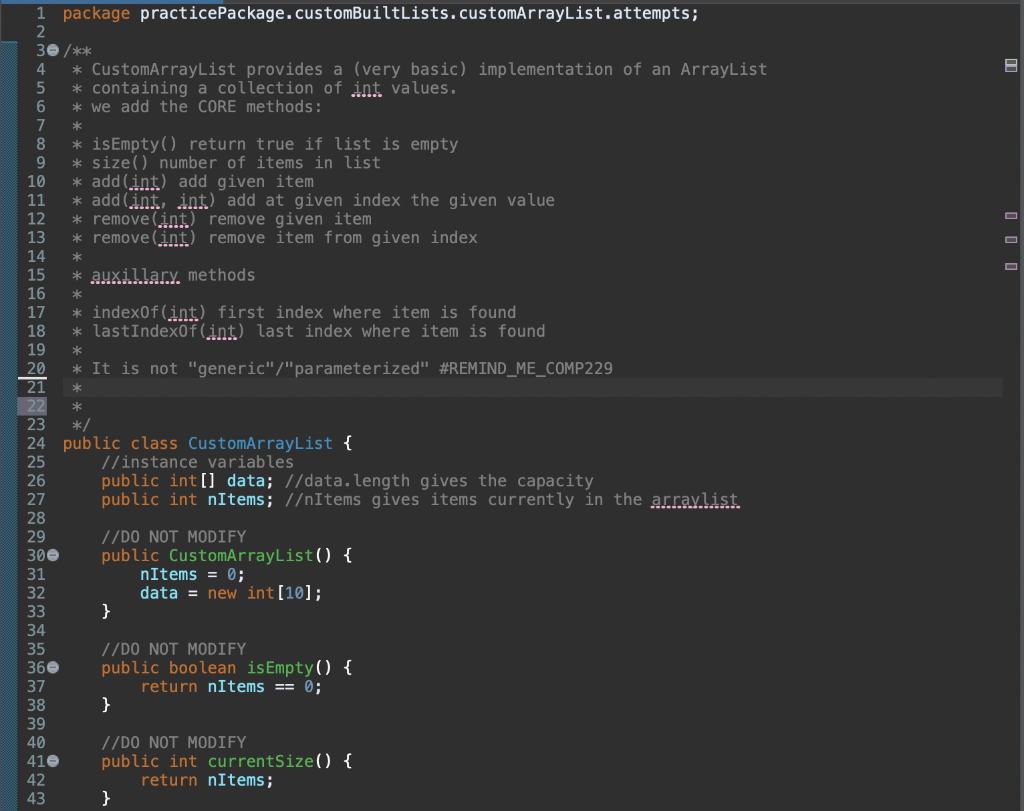Collapse the isEmpty method at line 36
1024x811 pixels.
click(53, 667)
